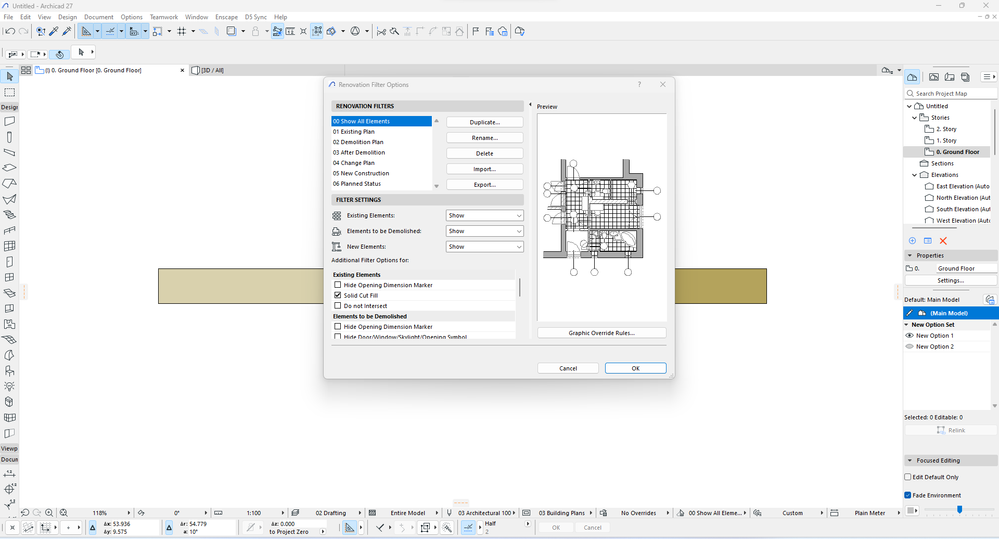Click the Undo icon

(x=8, y=31)
